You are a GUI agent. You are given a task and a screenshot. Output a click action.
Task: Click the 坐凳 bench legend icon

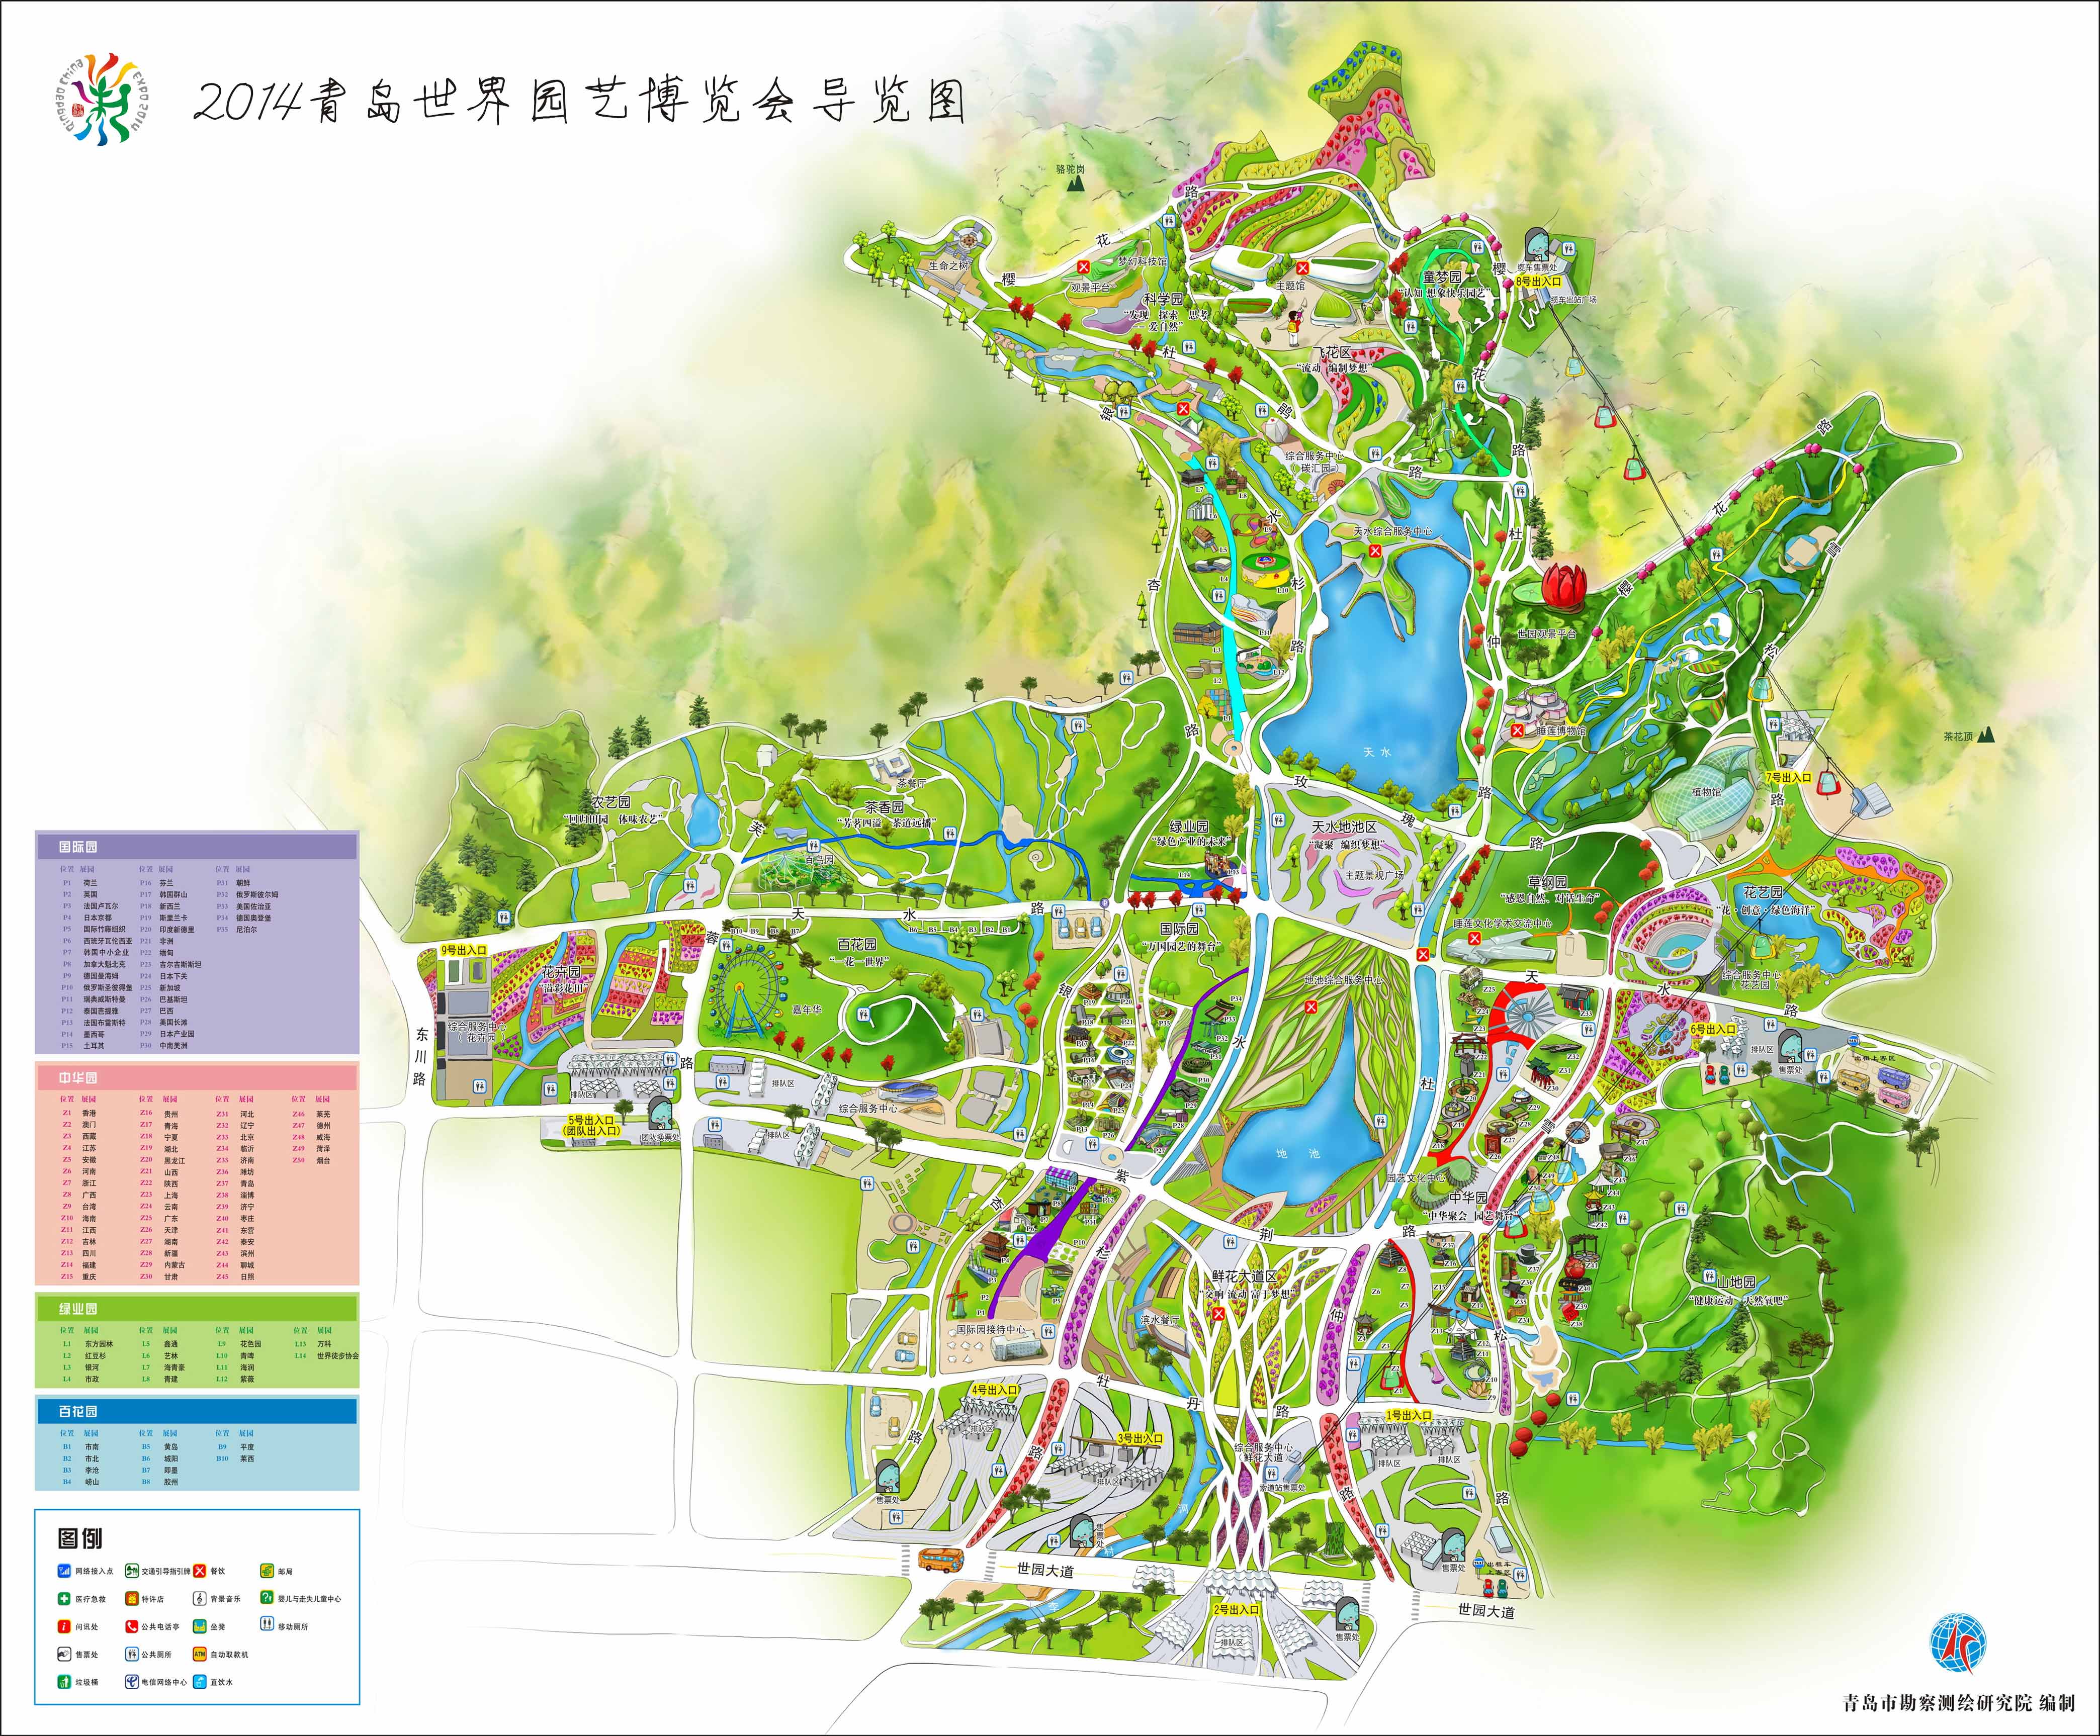(x=200, y=1626)
